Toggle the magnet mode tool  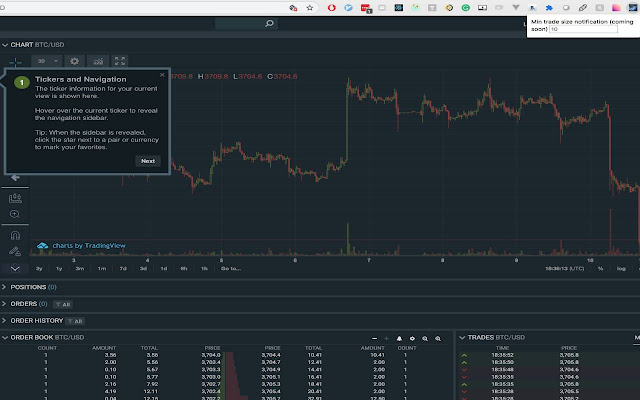(x=15, y=235)
